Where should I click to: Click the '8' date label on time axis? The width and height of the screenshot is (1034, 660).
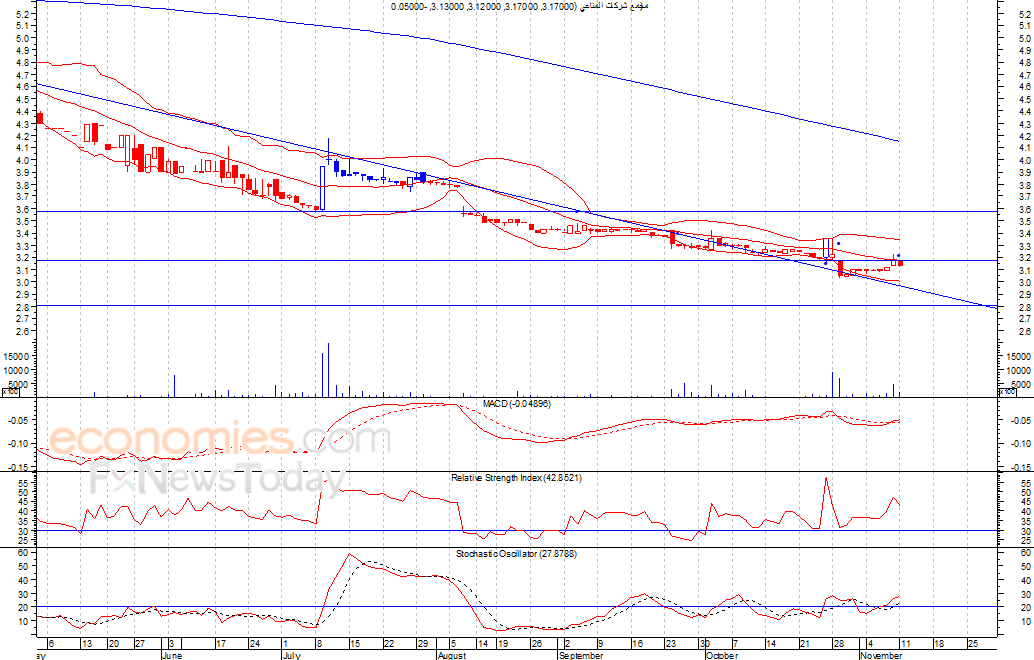(x=319, y=644)
